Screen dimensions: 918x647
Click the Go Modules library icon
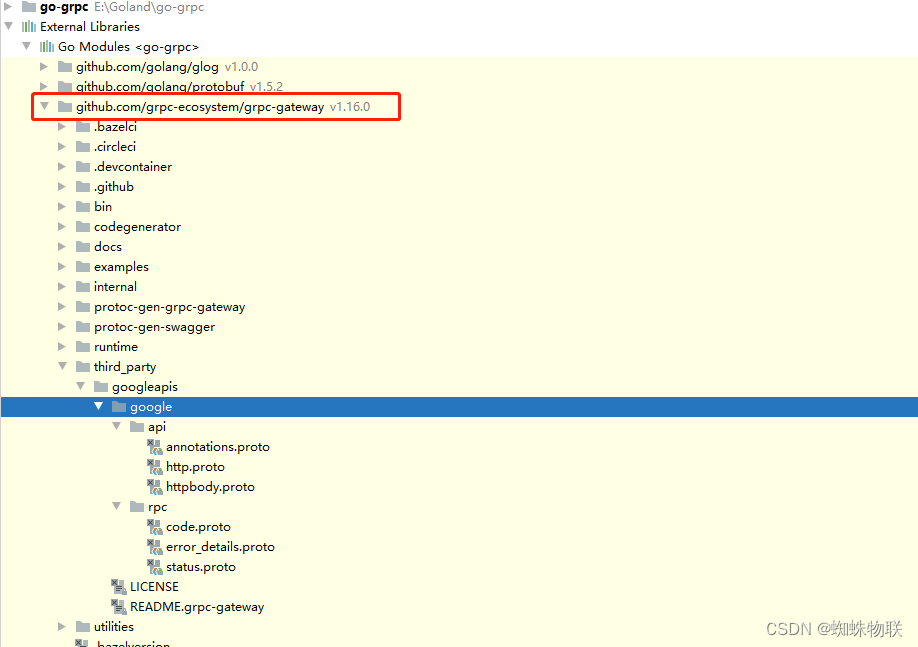[47, 46]
